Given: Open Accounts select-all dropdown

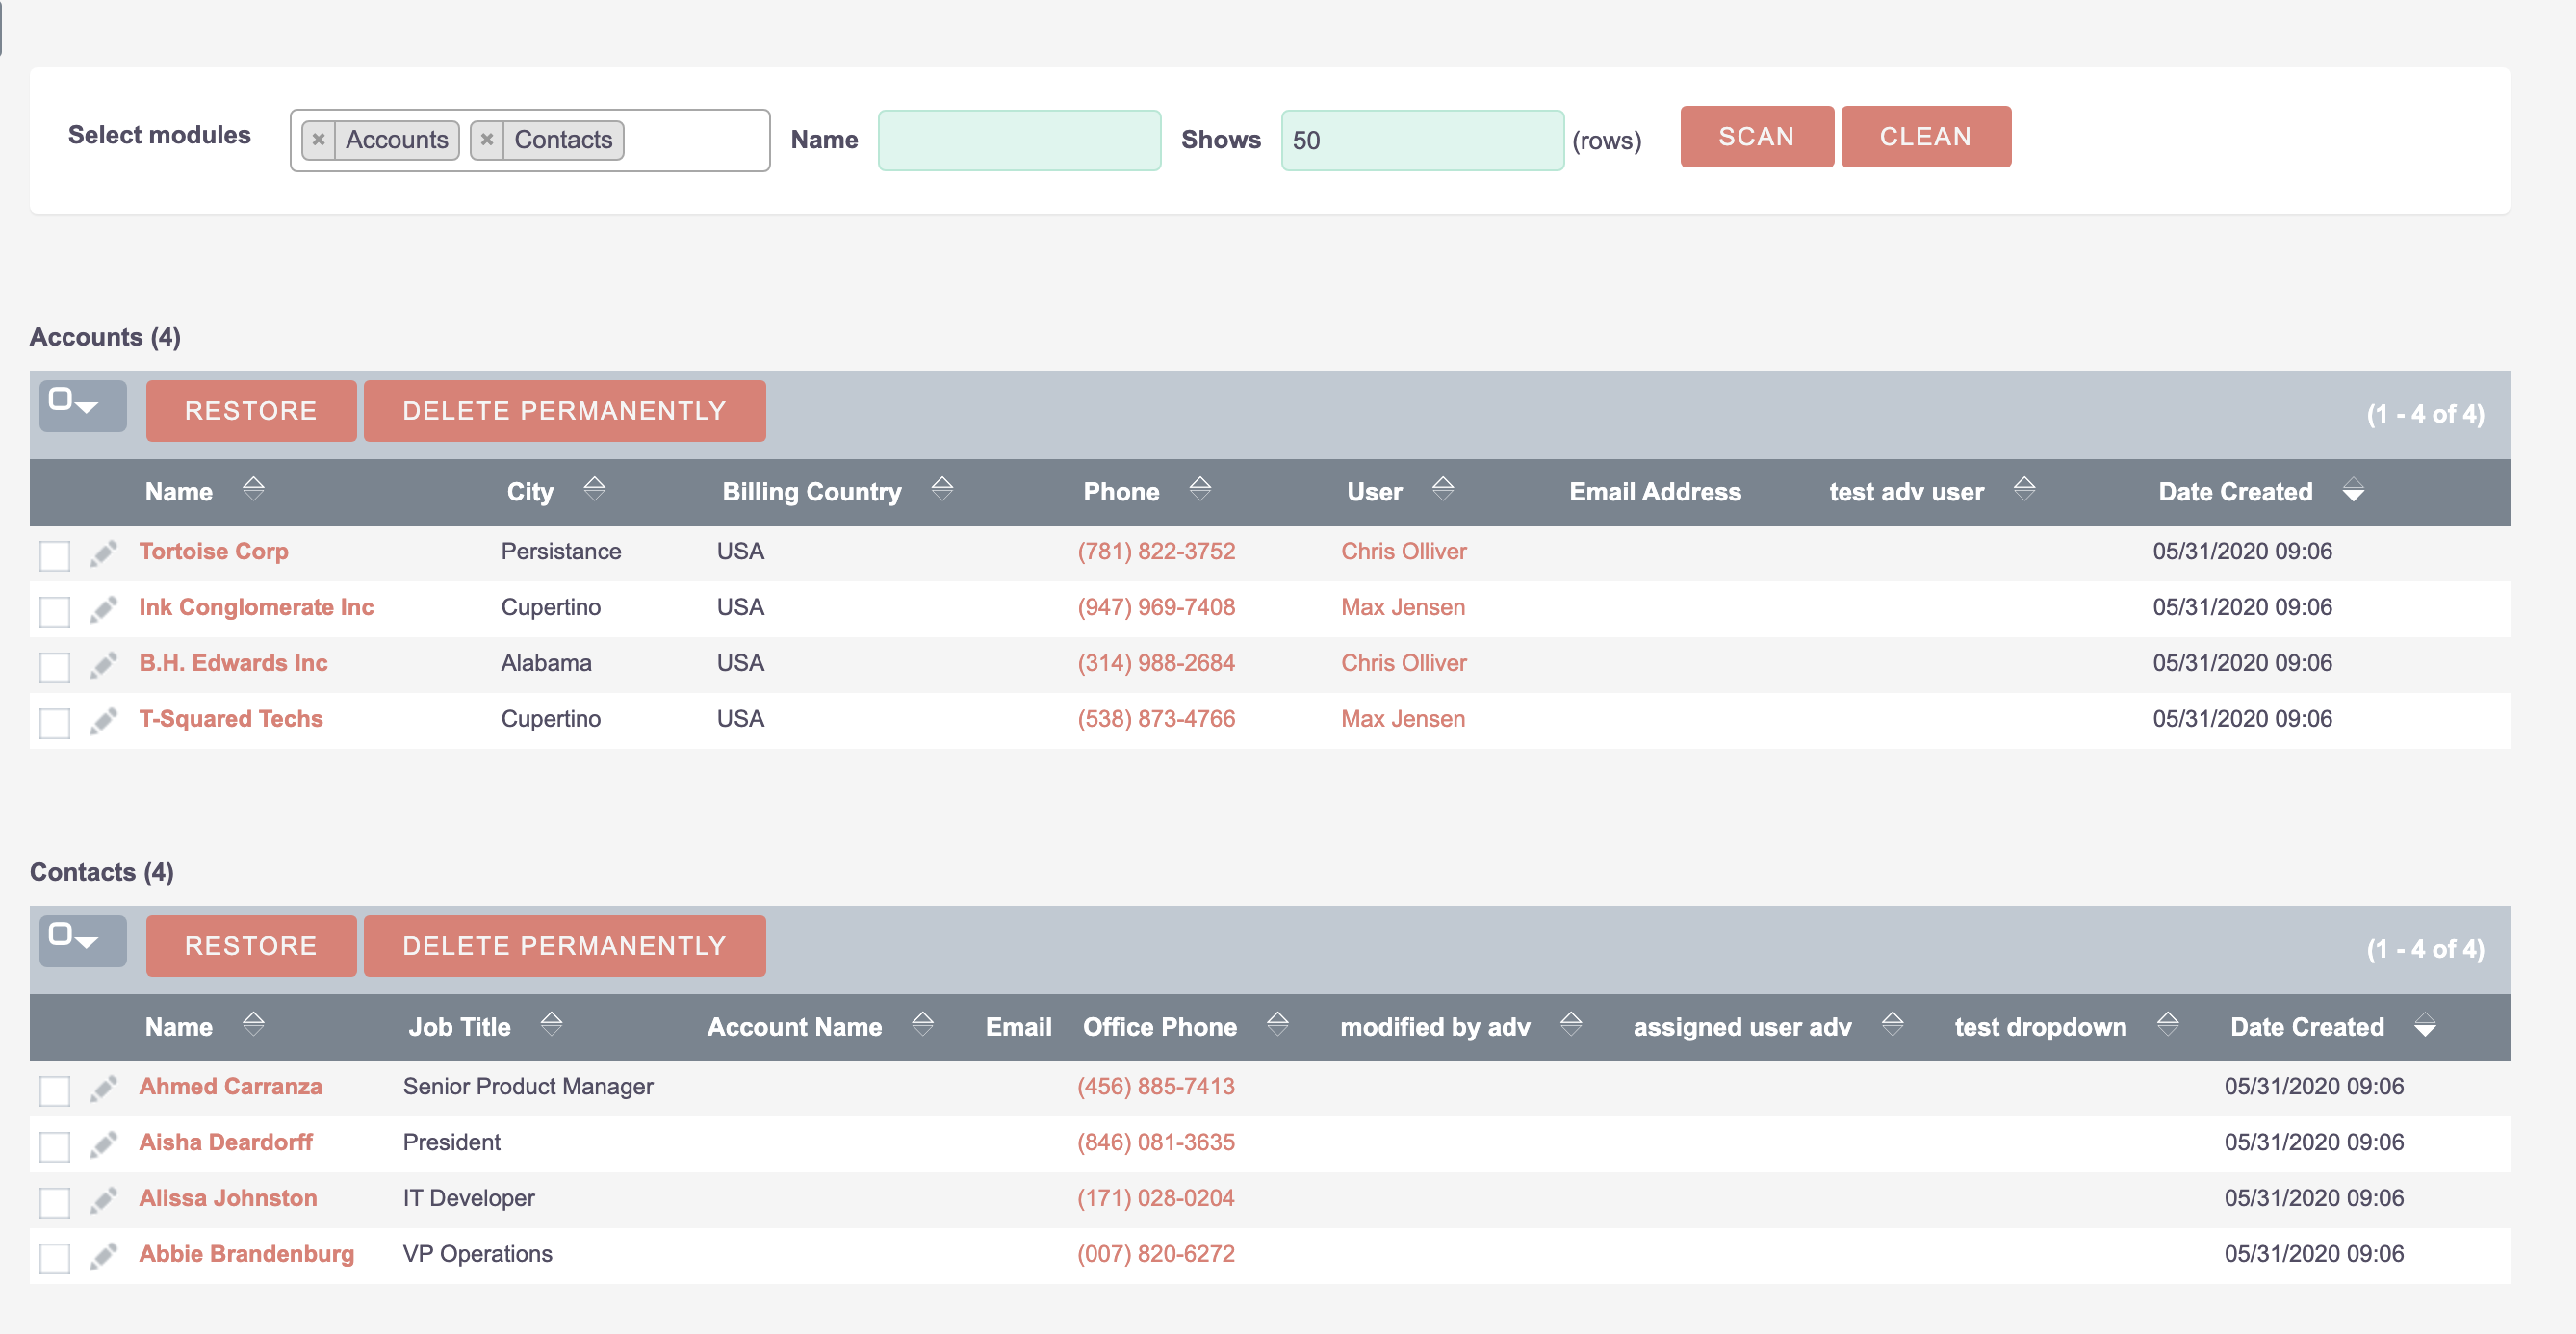Looking at the screenshot, I should coord(83,405).
